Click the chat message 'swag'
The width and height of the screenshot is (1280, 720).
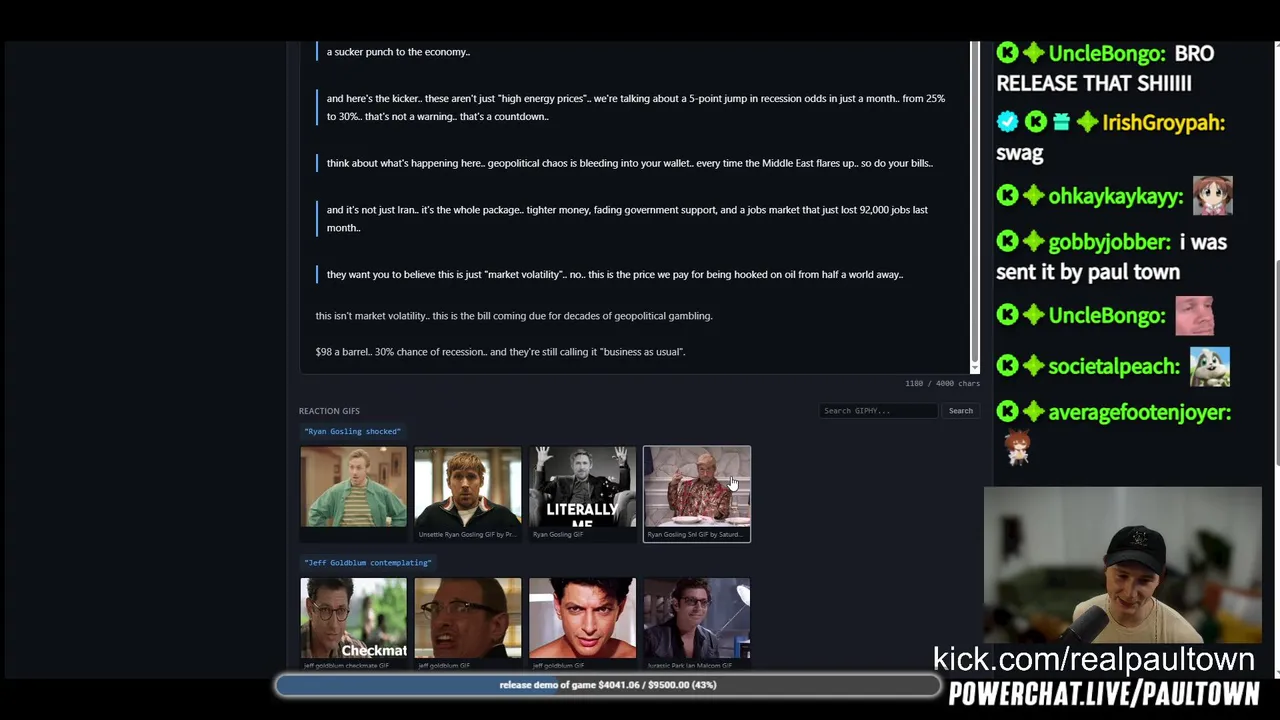[1020, 153]
